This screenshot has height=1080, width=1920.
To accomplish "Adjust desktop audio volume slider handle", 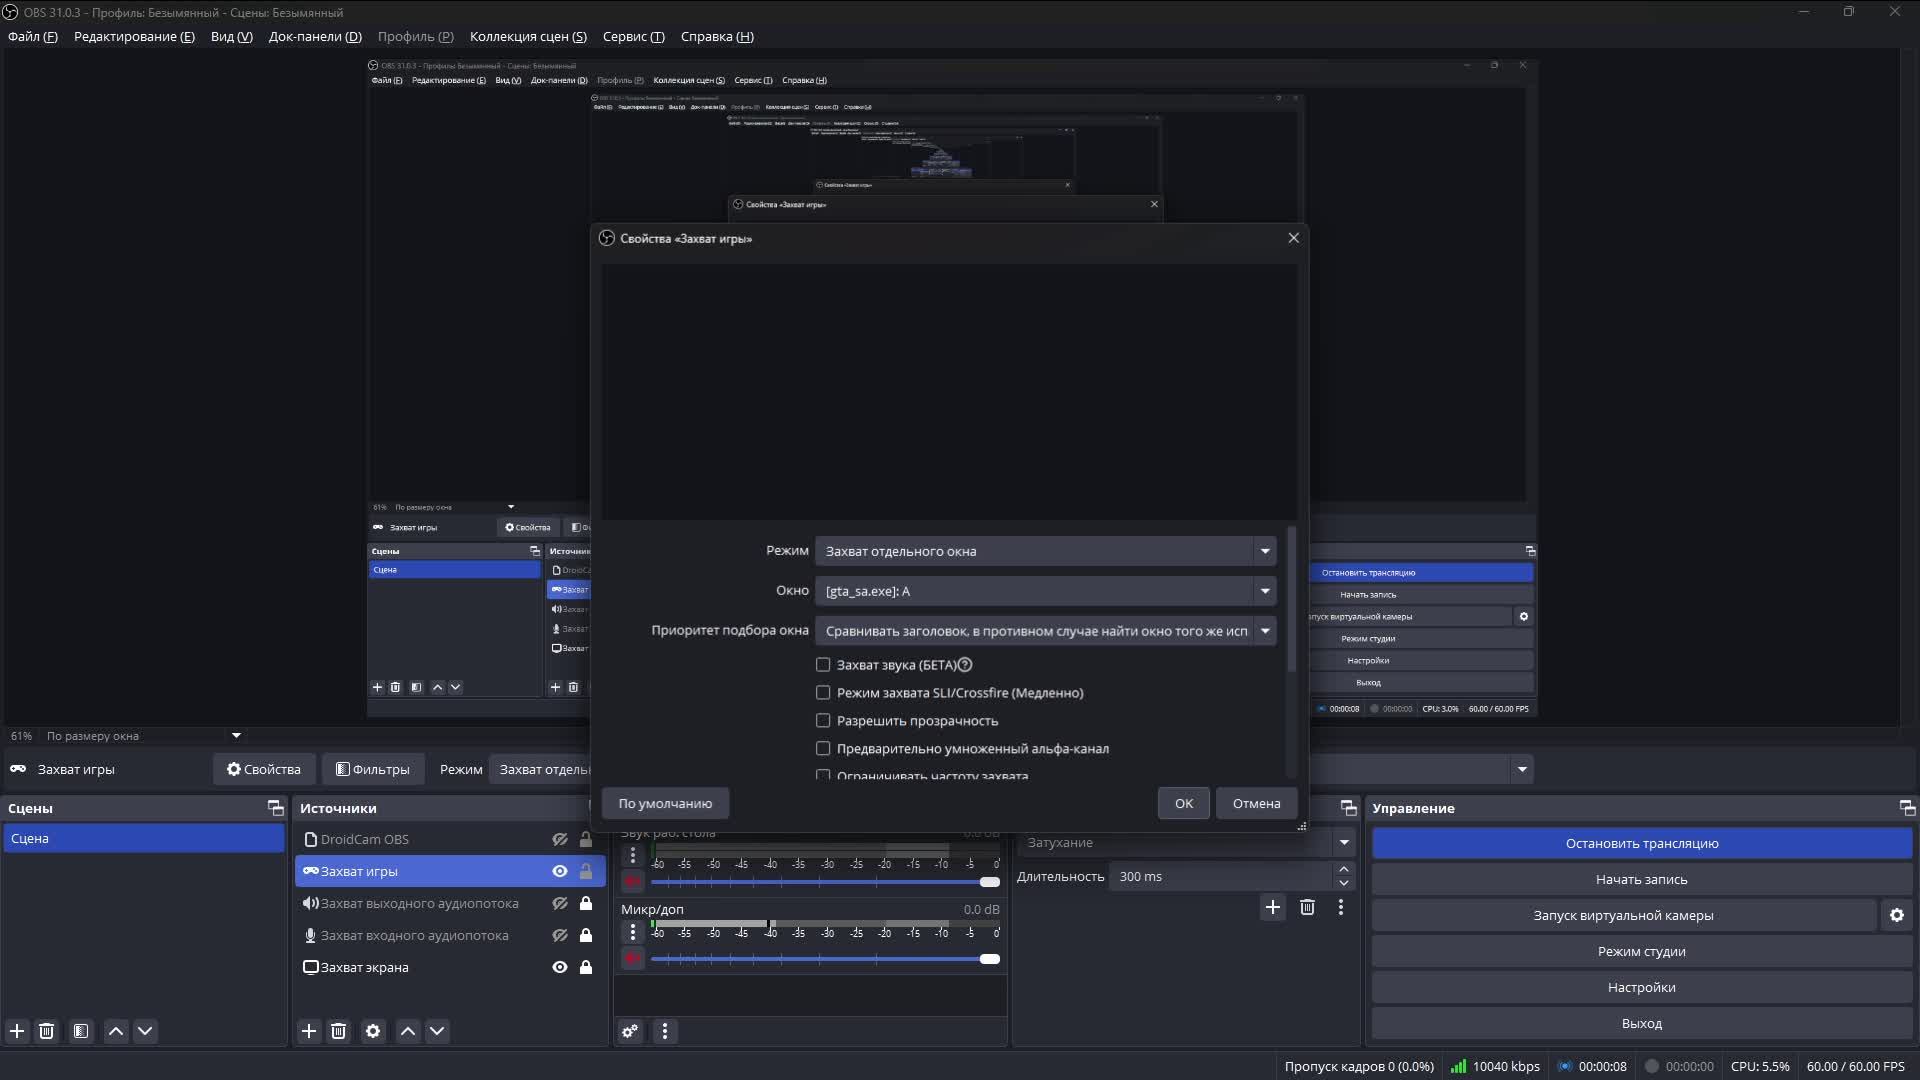I will [x=990, y=882].
